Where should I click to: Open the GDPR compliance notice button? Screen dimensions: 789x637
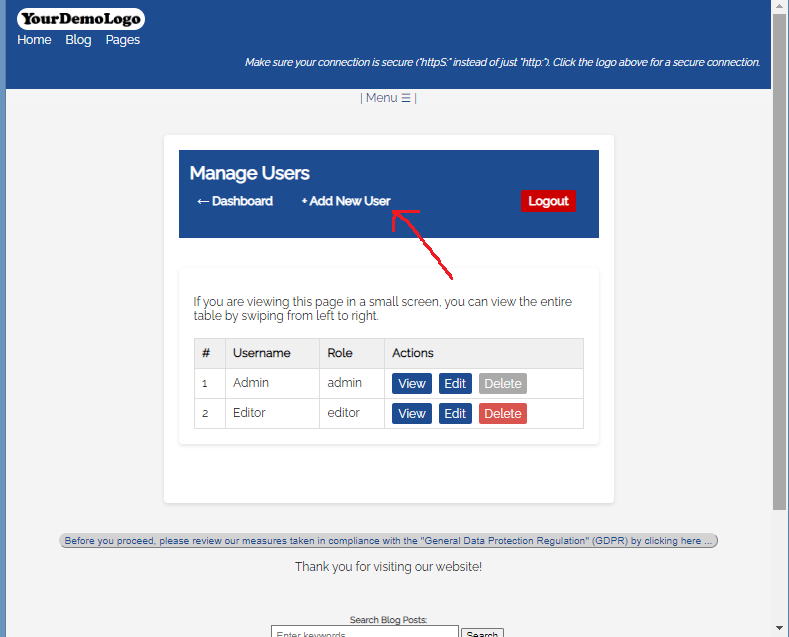coord(388,541)
